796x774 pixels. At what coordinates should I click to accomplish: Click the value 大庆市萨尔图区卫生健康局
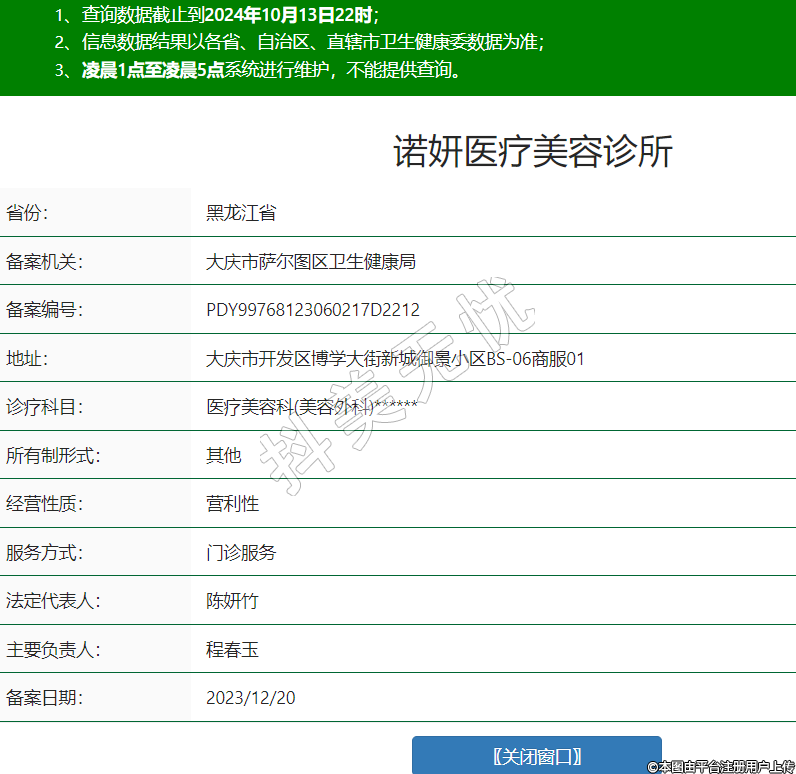point(310,262)
